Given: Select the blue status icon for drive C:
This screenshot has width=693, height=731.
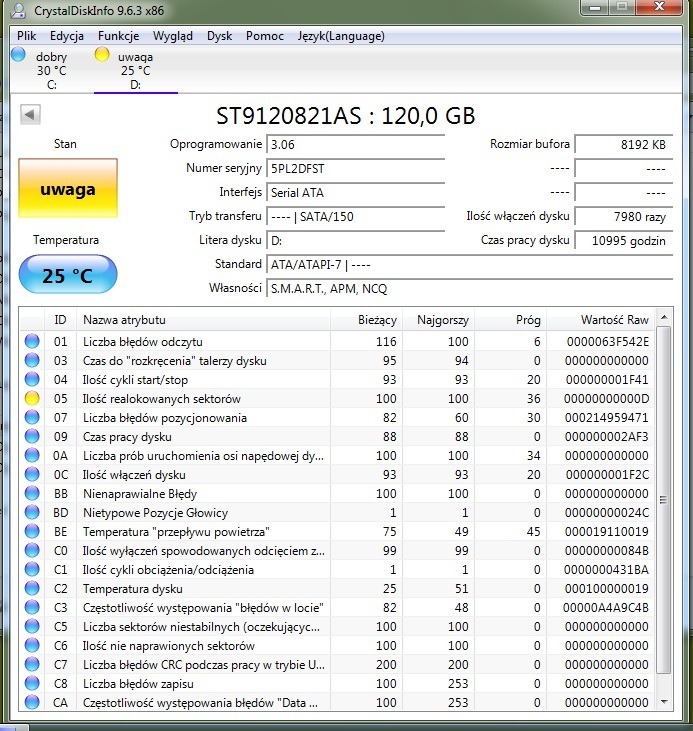Looking at the screenshot, I should tap(18, 56).
